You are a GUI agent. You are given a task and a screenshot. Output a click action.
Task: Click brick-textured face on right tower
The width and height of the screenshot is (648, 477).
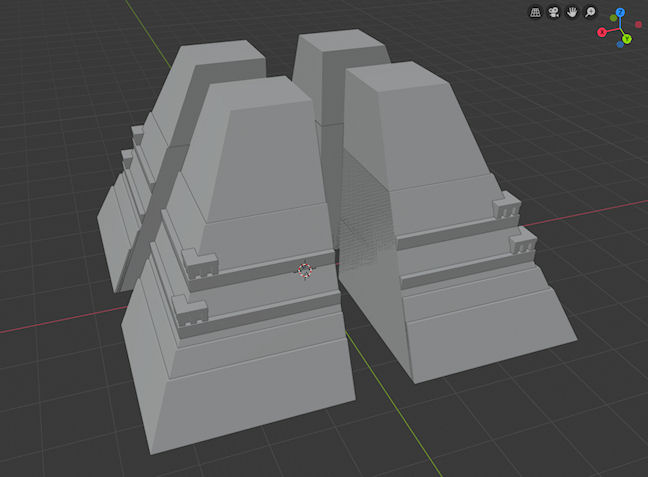[x=365, y=220]
